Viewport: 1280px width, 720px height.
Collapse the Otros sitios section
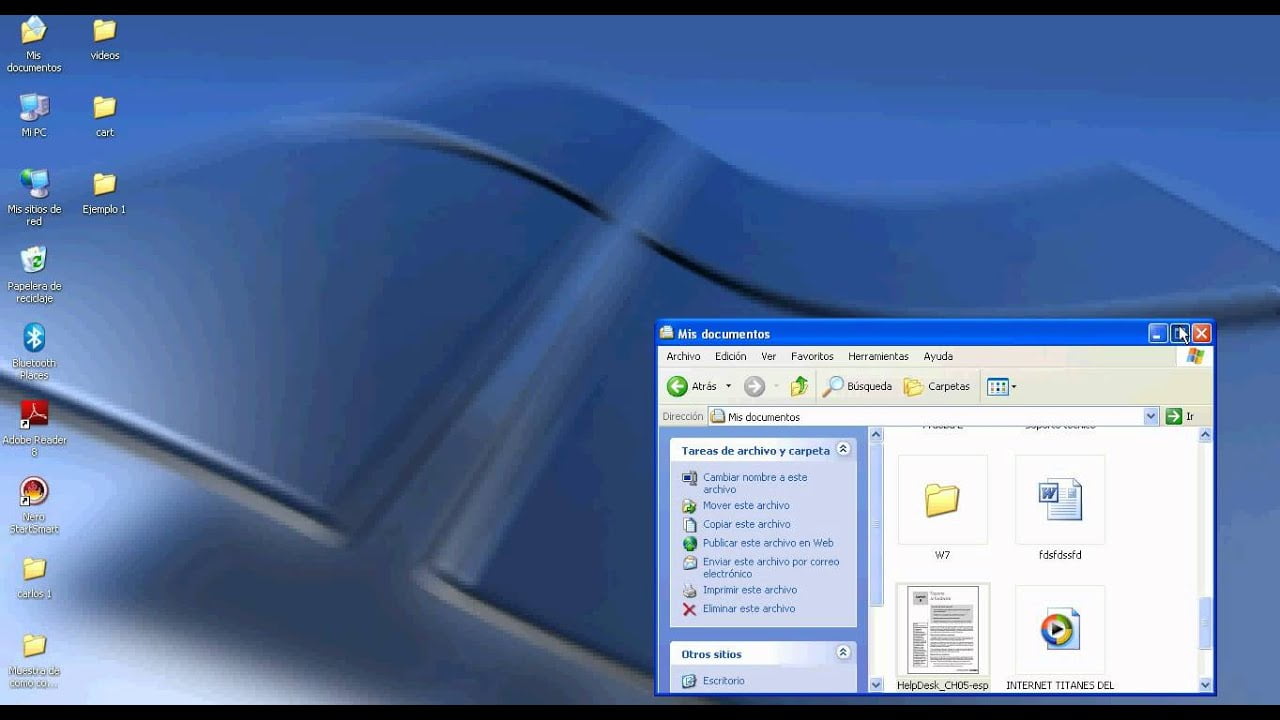843,653
